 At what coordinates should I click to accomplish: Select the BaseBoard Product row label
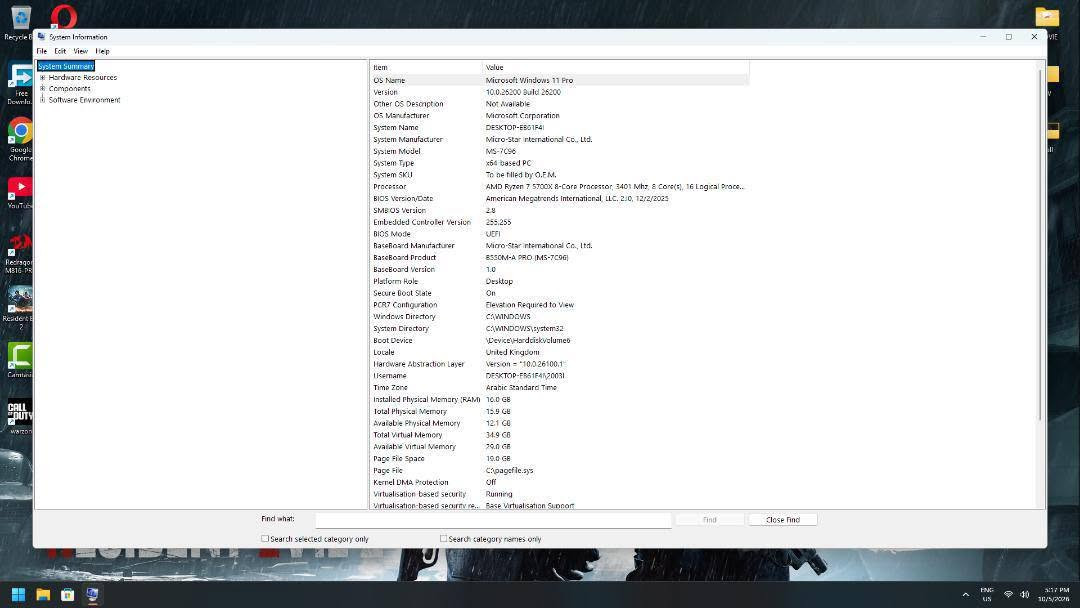(404, 258)
